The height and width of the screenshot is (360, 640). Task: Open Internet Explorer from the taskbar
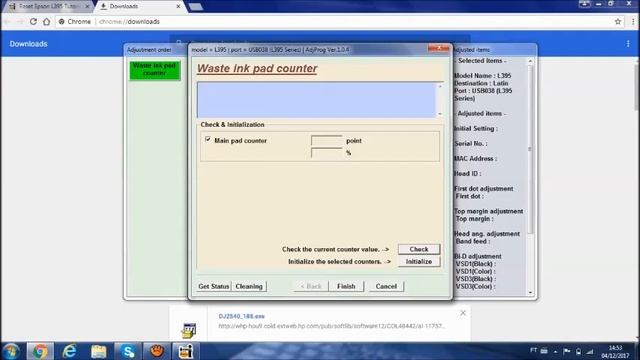click(69, 351)
